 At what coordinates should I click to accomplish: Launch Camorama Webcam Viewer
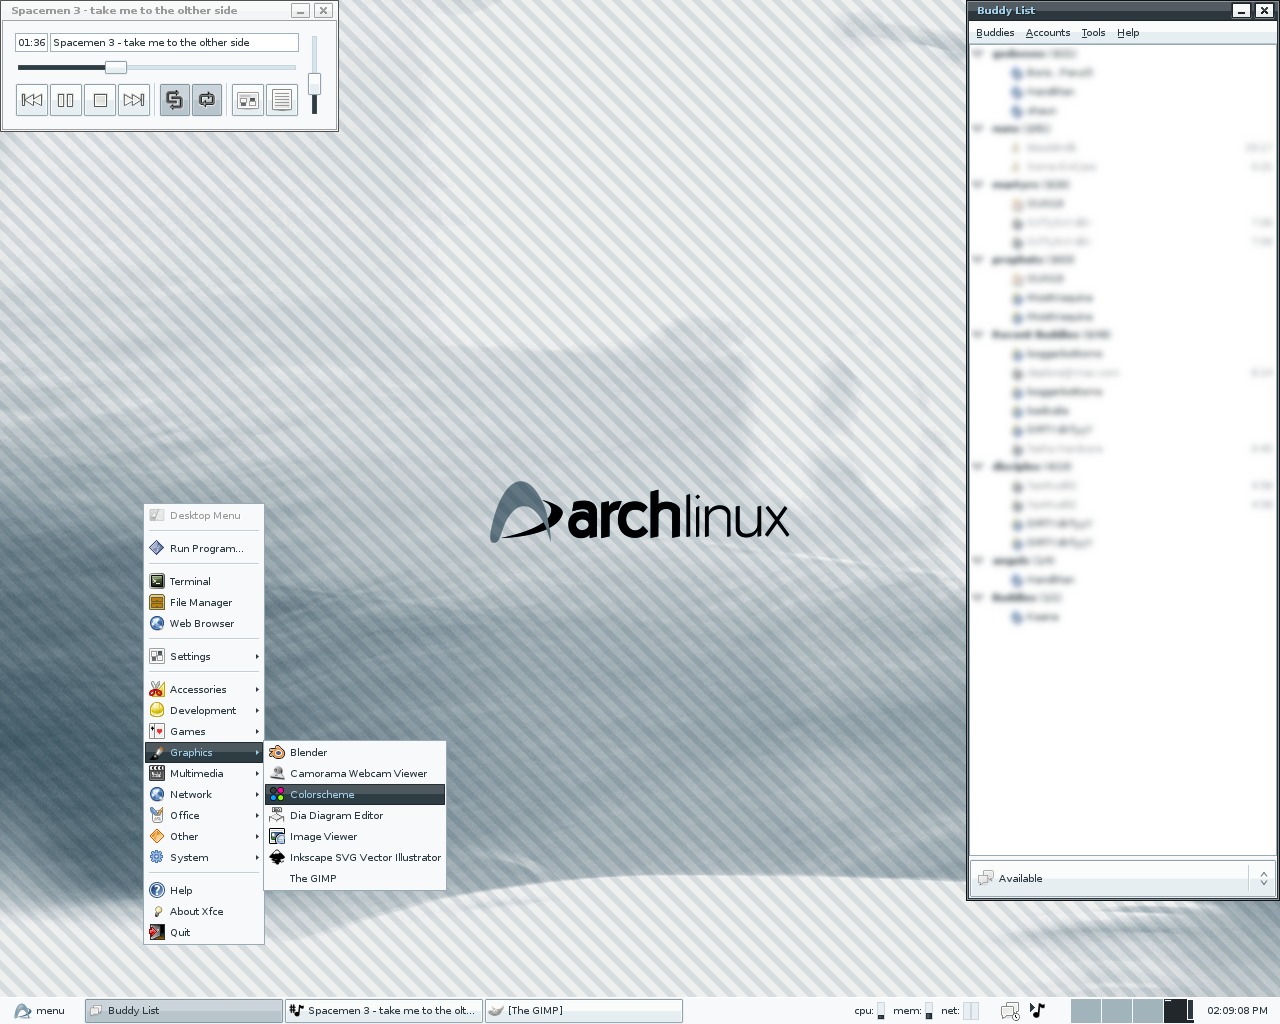pos(355,773)
